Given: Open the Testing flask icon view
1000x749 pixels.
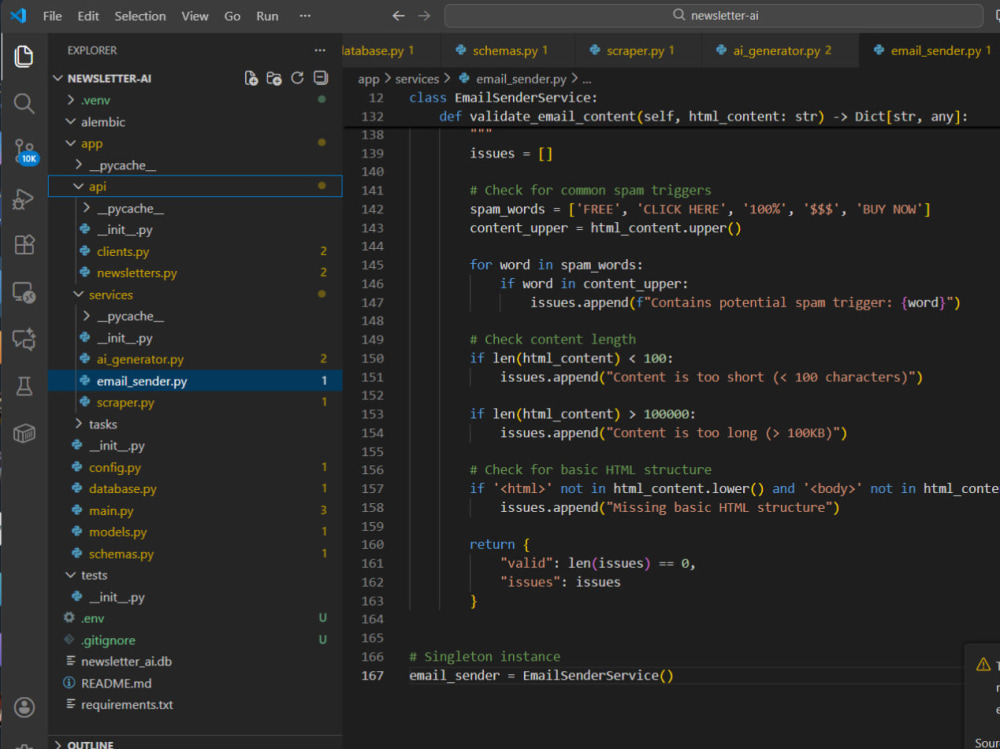Looking at the screenshot, I should tap(24, 386).
